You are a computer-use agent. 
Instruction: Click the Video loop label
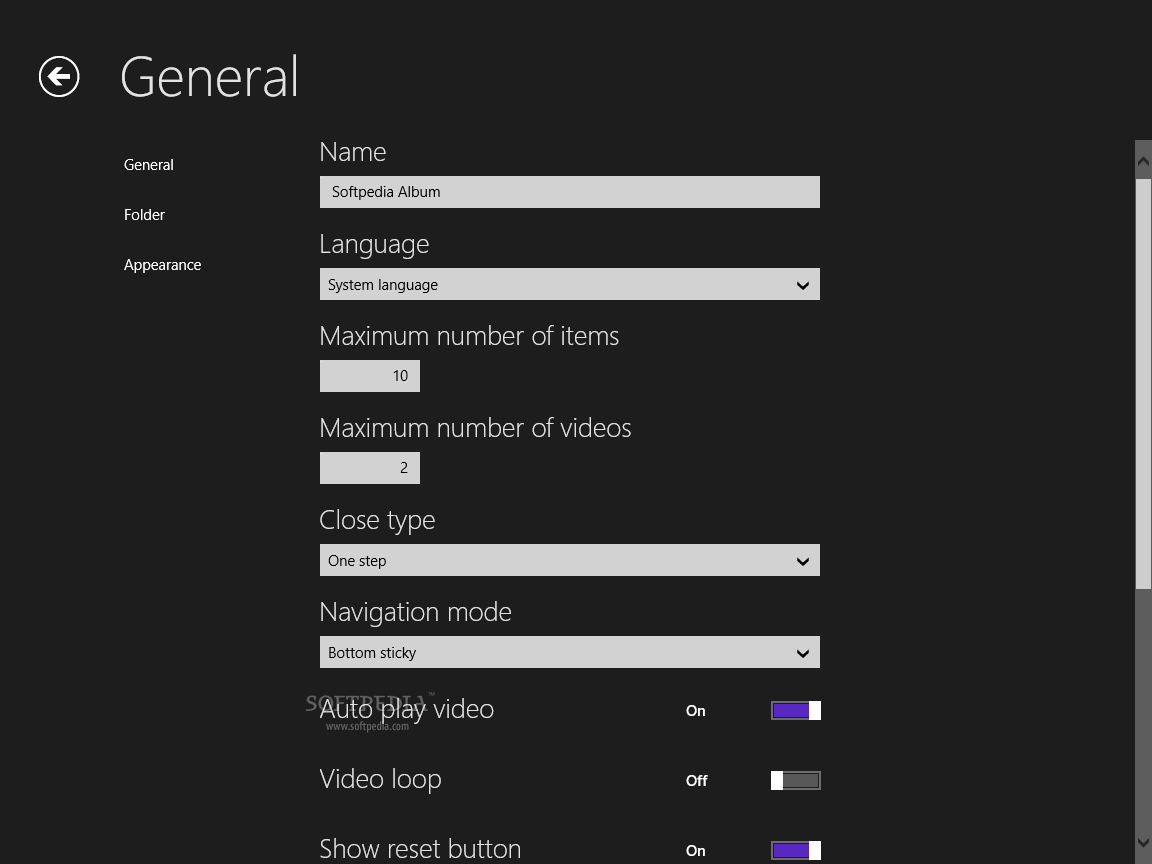point(381,779)
